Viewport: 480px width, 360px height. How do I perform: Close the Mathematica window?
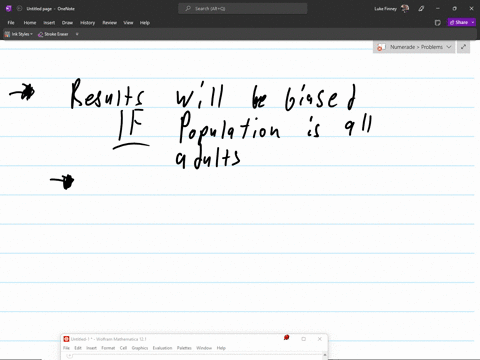point(320,339)
